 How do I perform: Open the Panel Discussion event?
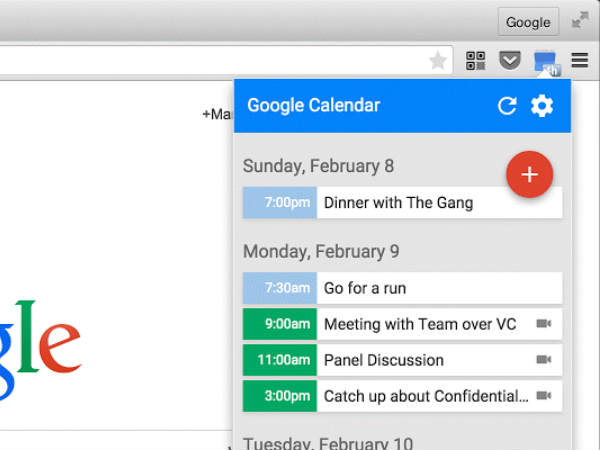384,360
